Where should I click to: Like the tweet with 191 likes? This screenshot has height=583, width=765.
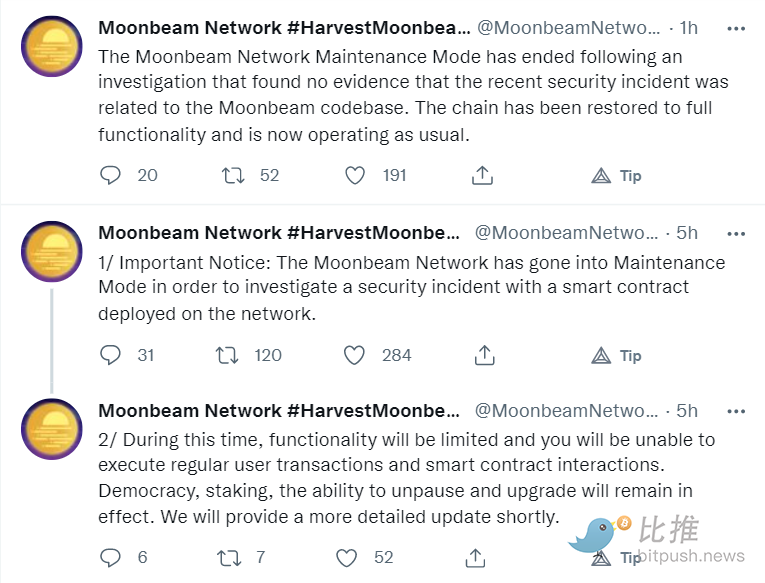click(x=355, y=175)
